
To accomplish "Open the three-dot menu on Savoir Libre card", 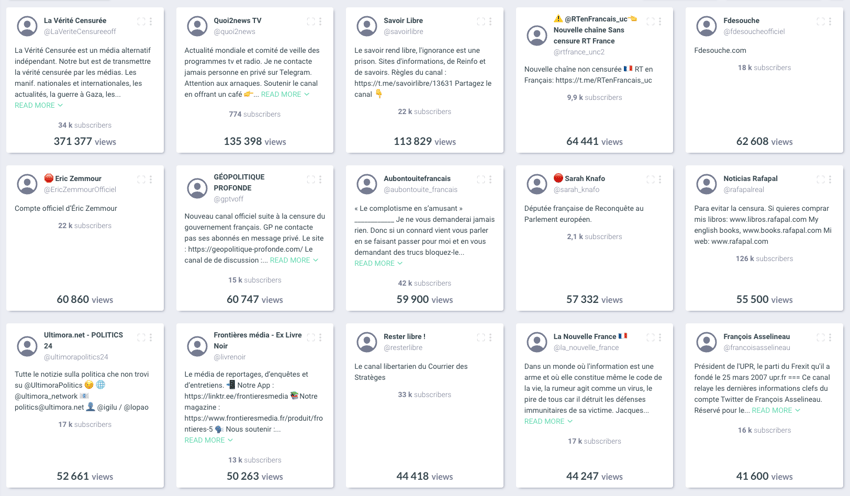I will tap(490, 22).
